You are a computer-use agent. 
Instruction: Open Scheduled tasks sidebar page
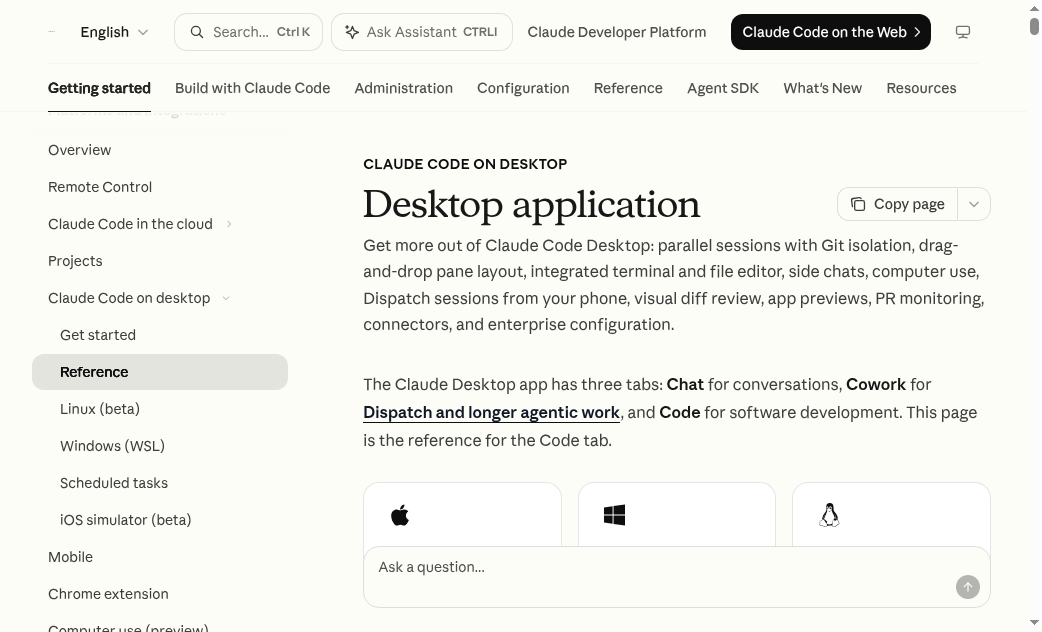(x=159, y=483)
